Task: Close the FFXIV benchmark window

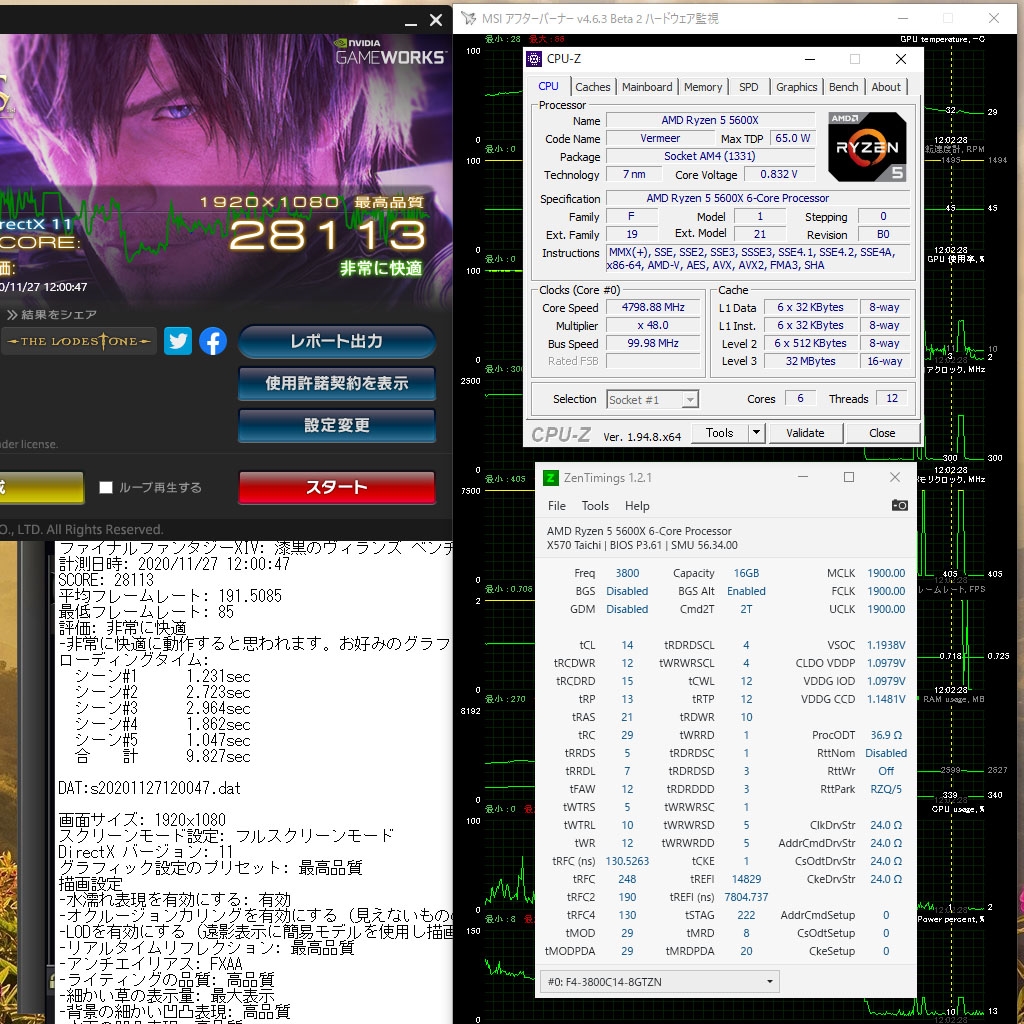Action: [436, 21]
